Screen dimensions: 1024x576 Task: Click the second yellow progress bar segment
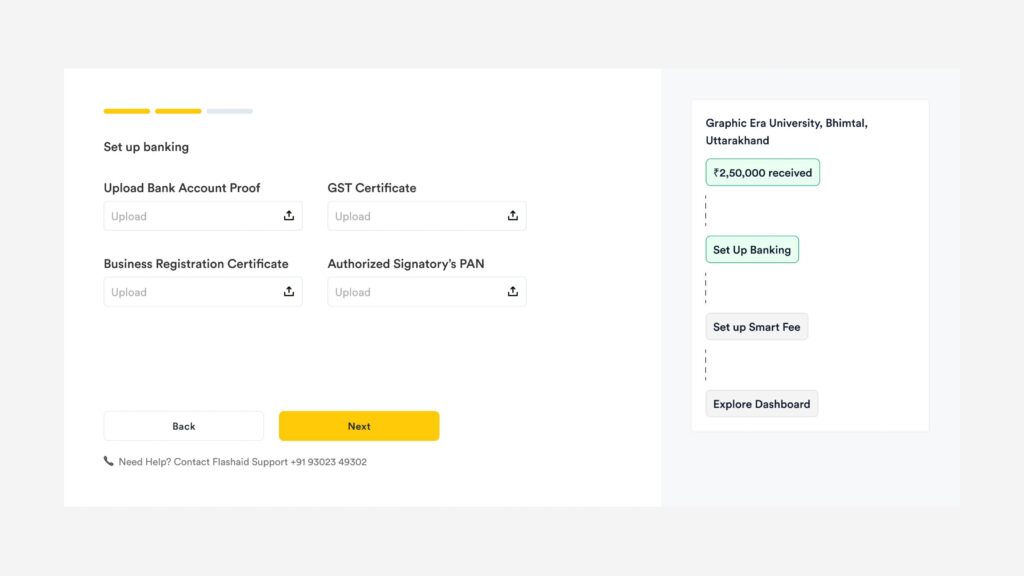(x=178, y=111)
